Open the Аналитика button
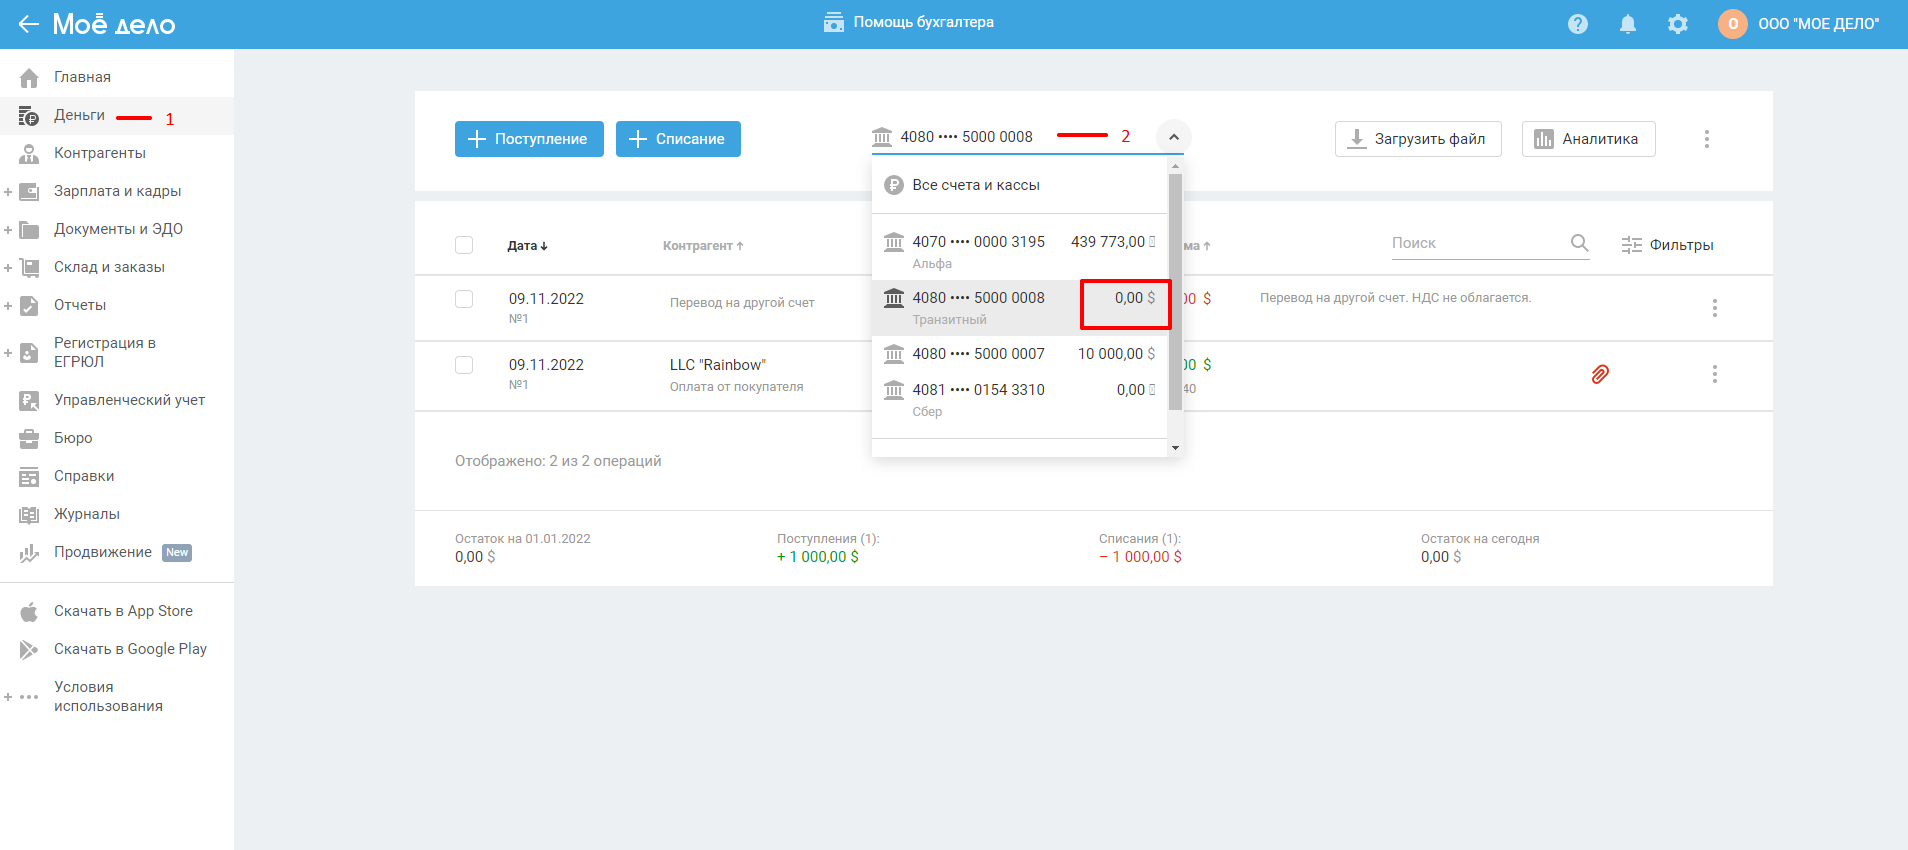The height and width of the screenshot is (850, 1908). click(x=1588, y=139)
